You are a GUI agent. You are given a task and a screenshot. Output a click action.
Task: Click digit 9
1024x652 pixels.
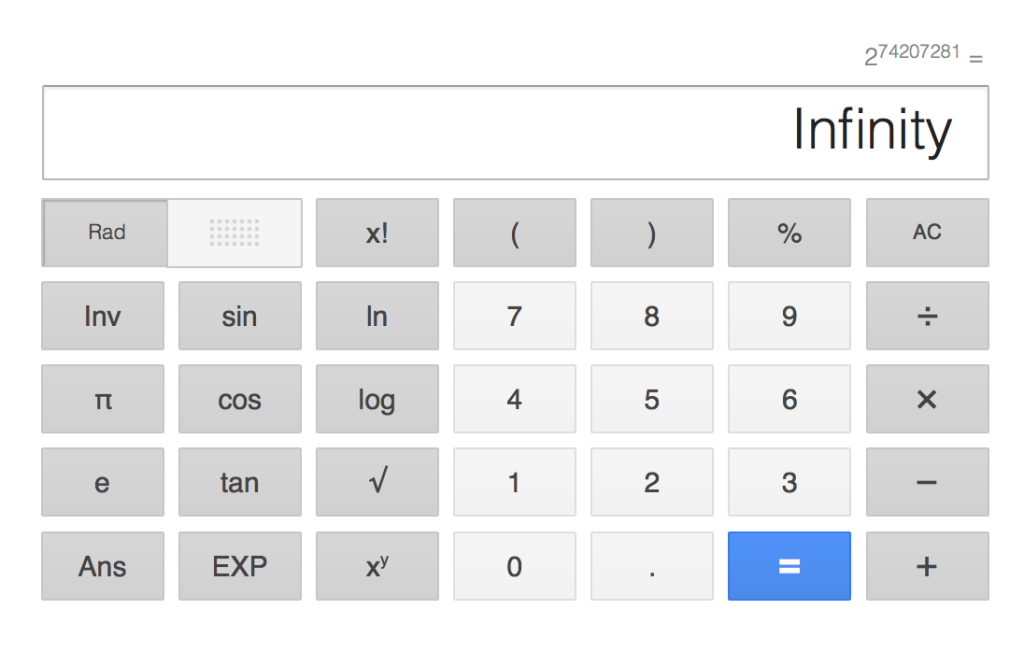789,316
